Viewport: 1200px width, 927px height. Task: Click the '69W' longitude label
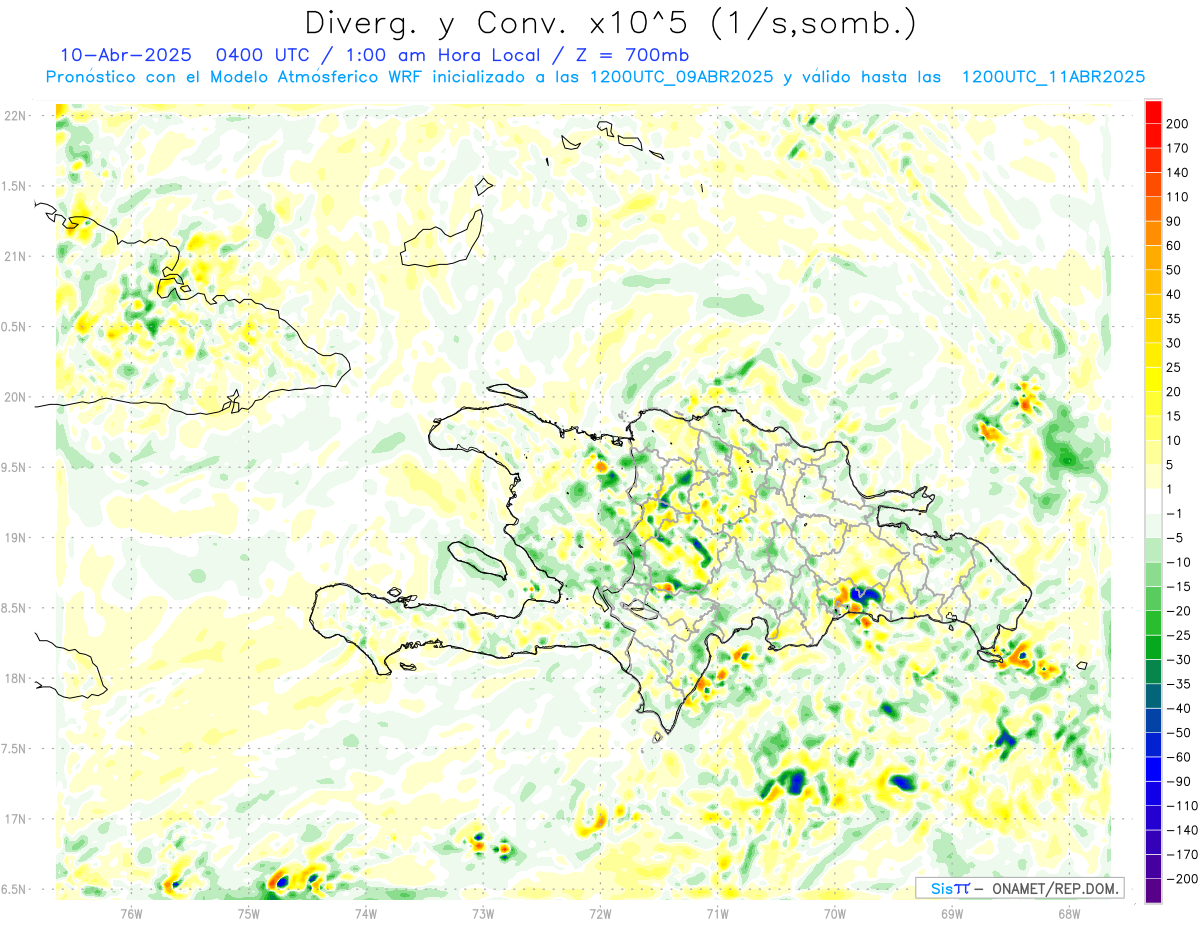952,913
